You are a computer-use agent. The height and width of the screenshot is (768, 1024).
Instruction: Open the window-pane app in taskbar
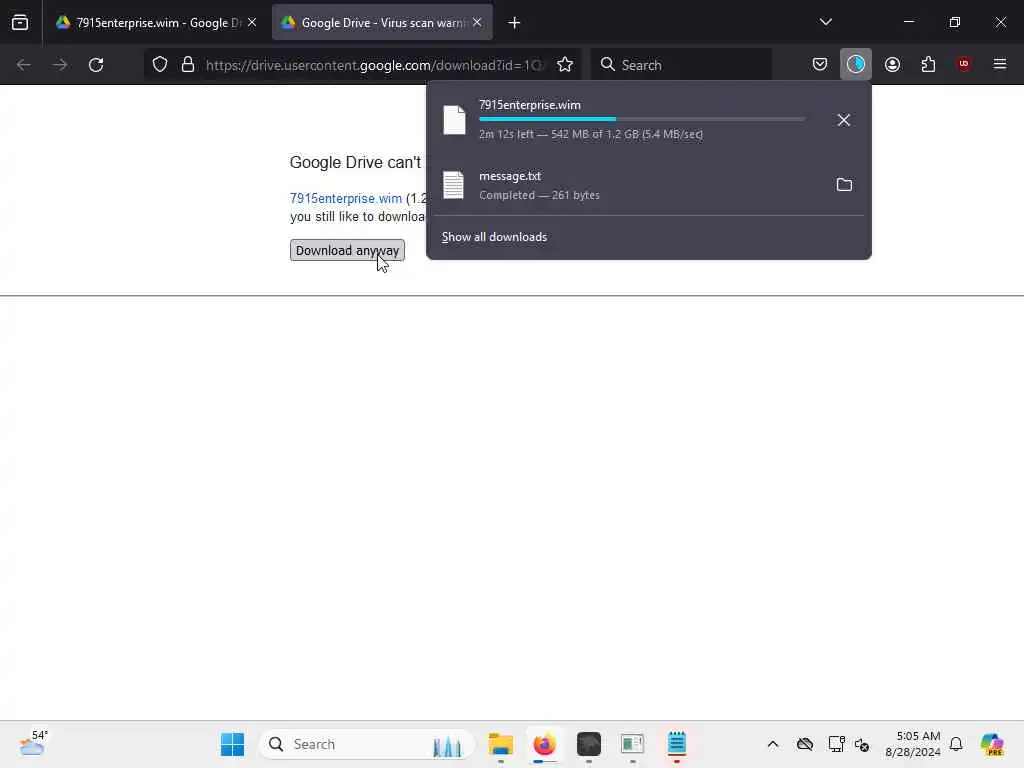point(632,744)
